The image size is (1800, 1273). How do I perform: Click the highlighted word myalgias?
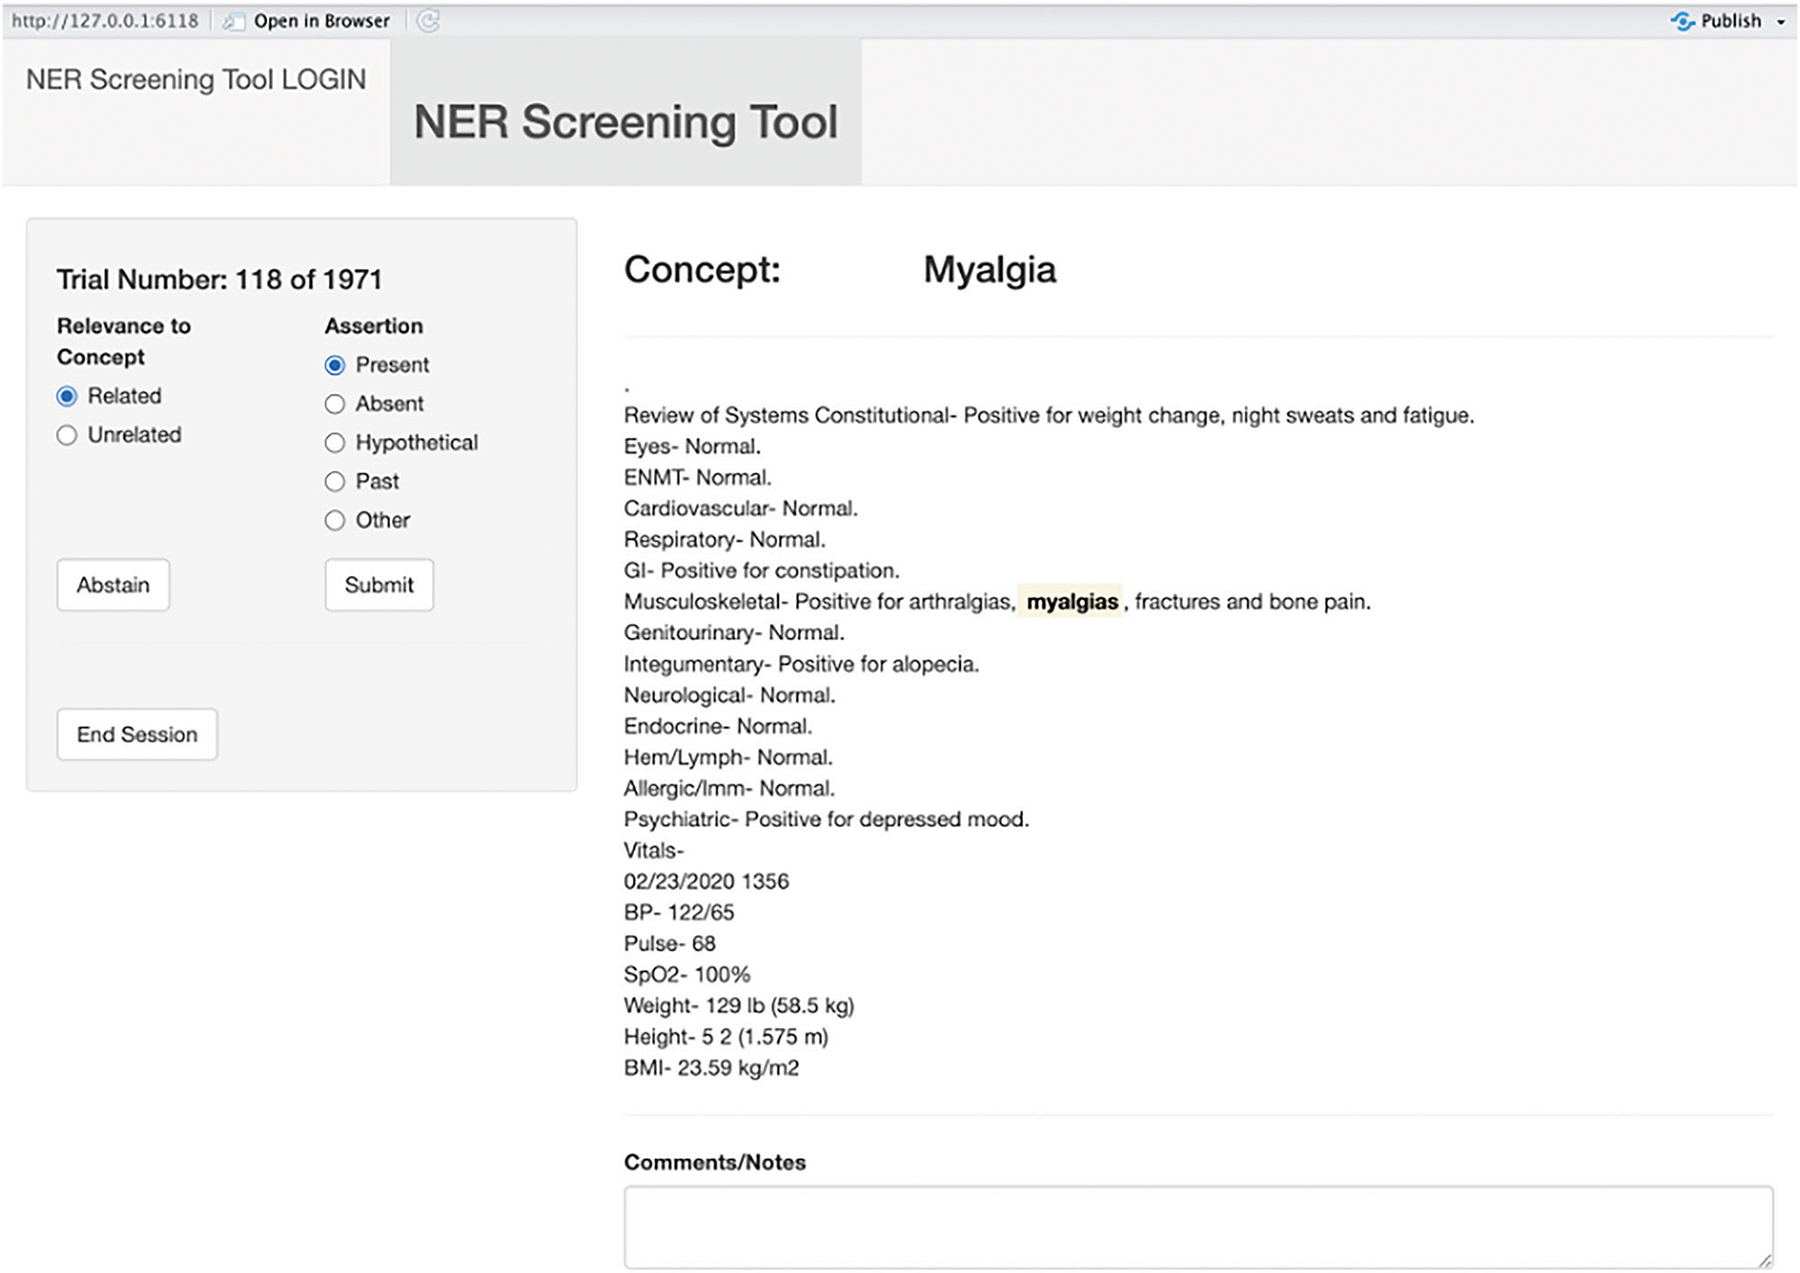pyautogui.click(x=1072, y=602)
